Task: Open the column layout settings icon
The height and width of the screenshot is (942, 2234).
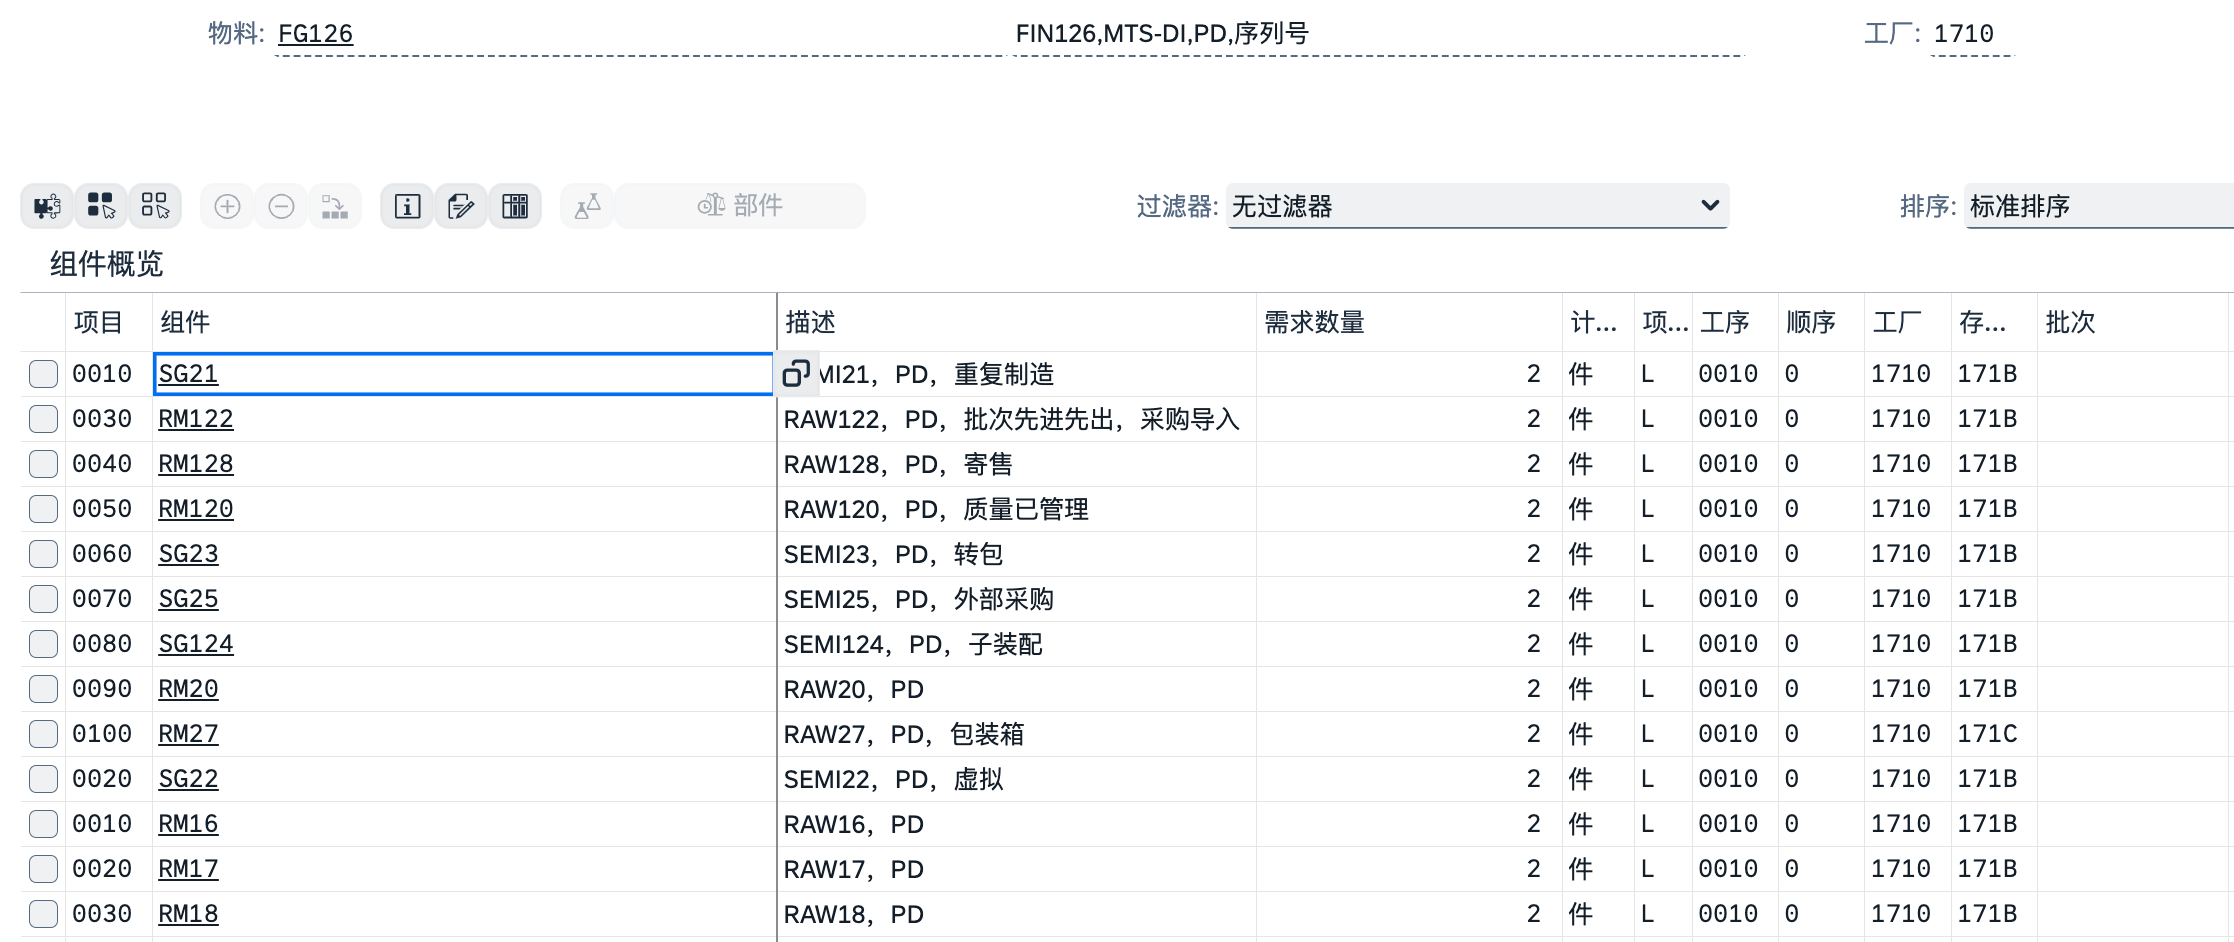Action: point(515,206)
